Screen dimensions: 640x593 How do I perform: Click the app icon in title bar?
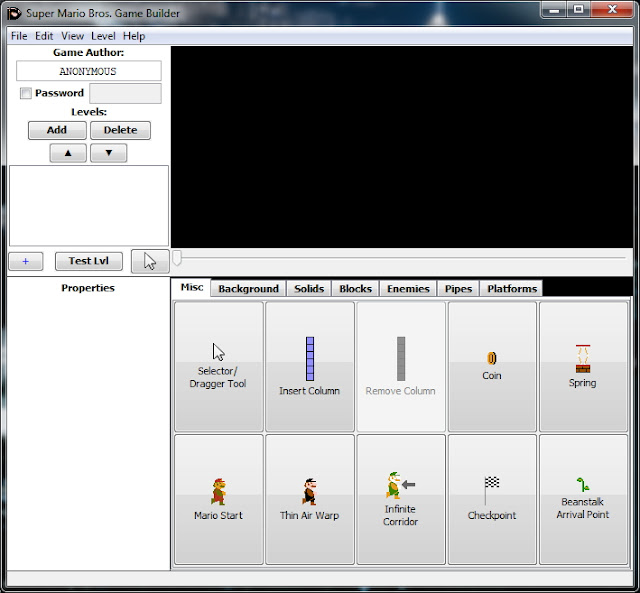tap(14, 13)
